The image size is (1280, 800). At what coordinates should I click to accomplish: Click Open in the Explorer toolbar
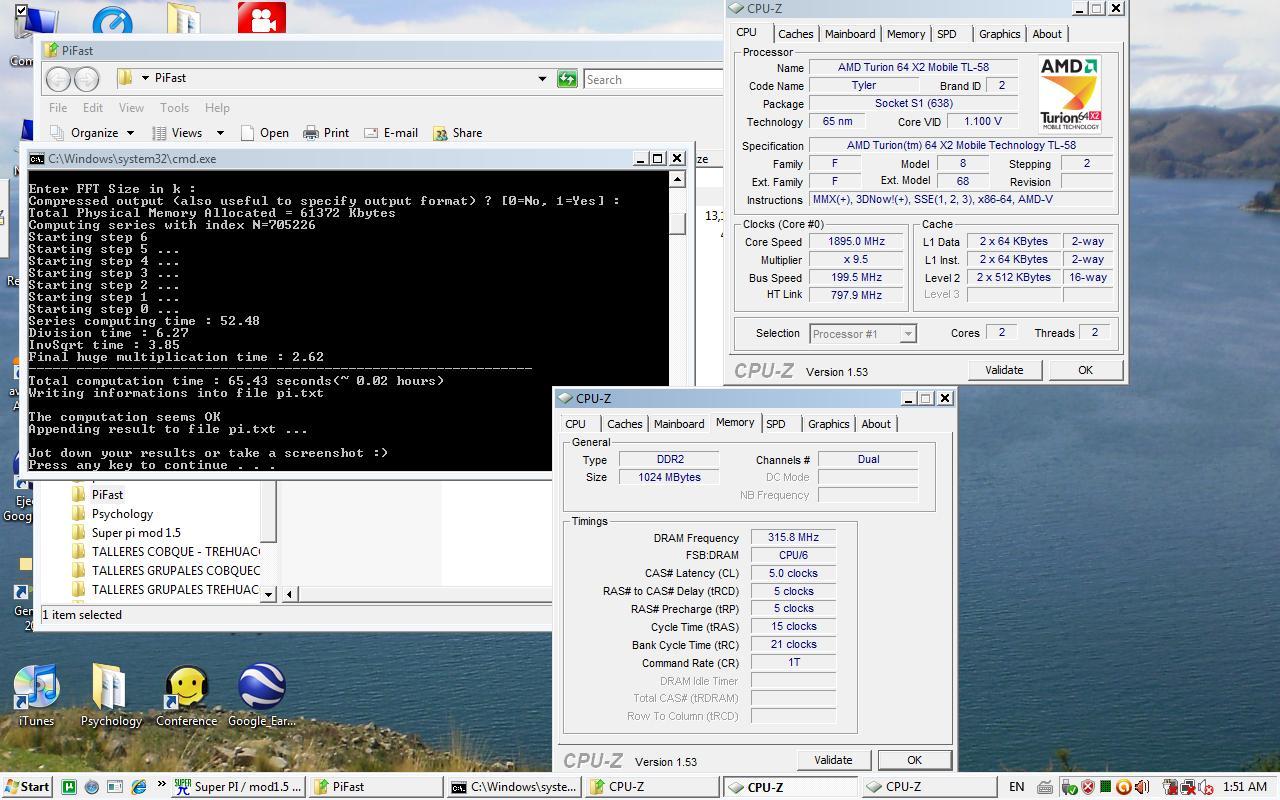point(263,132)
